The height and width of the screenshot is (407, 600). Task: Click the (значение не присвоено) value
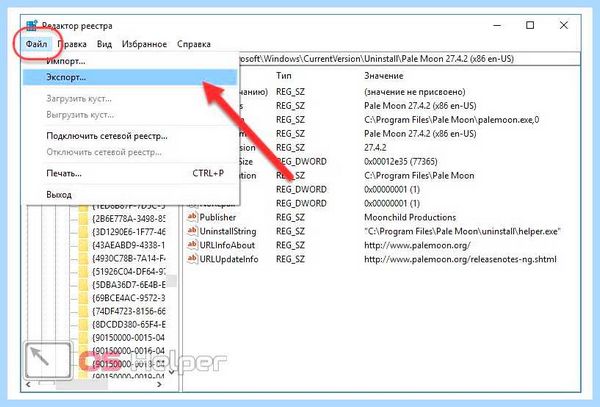pos(414,92)
